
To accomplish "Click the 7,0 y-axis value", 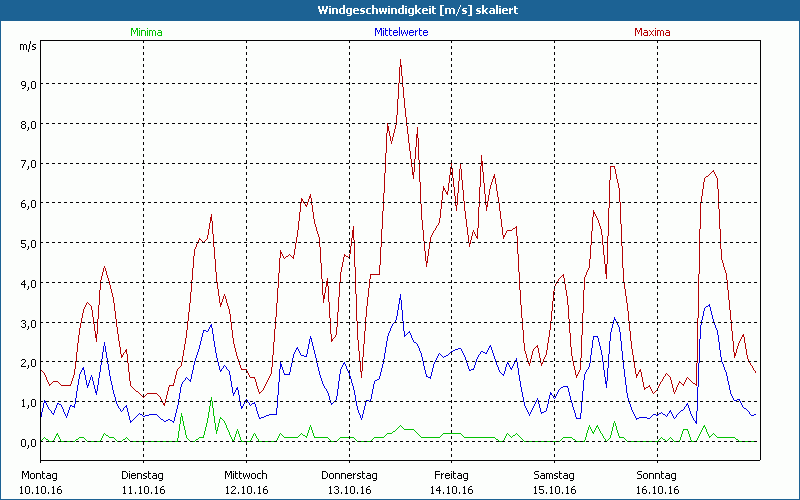I will (x=29, y=164).
